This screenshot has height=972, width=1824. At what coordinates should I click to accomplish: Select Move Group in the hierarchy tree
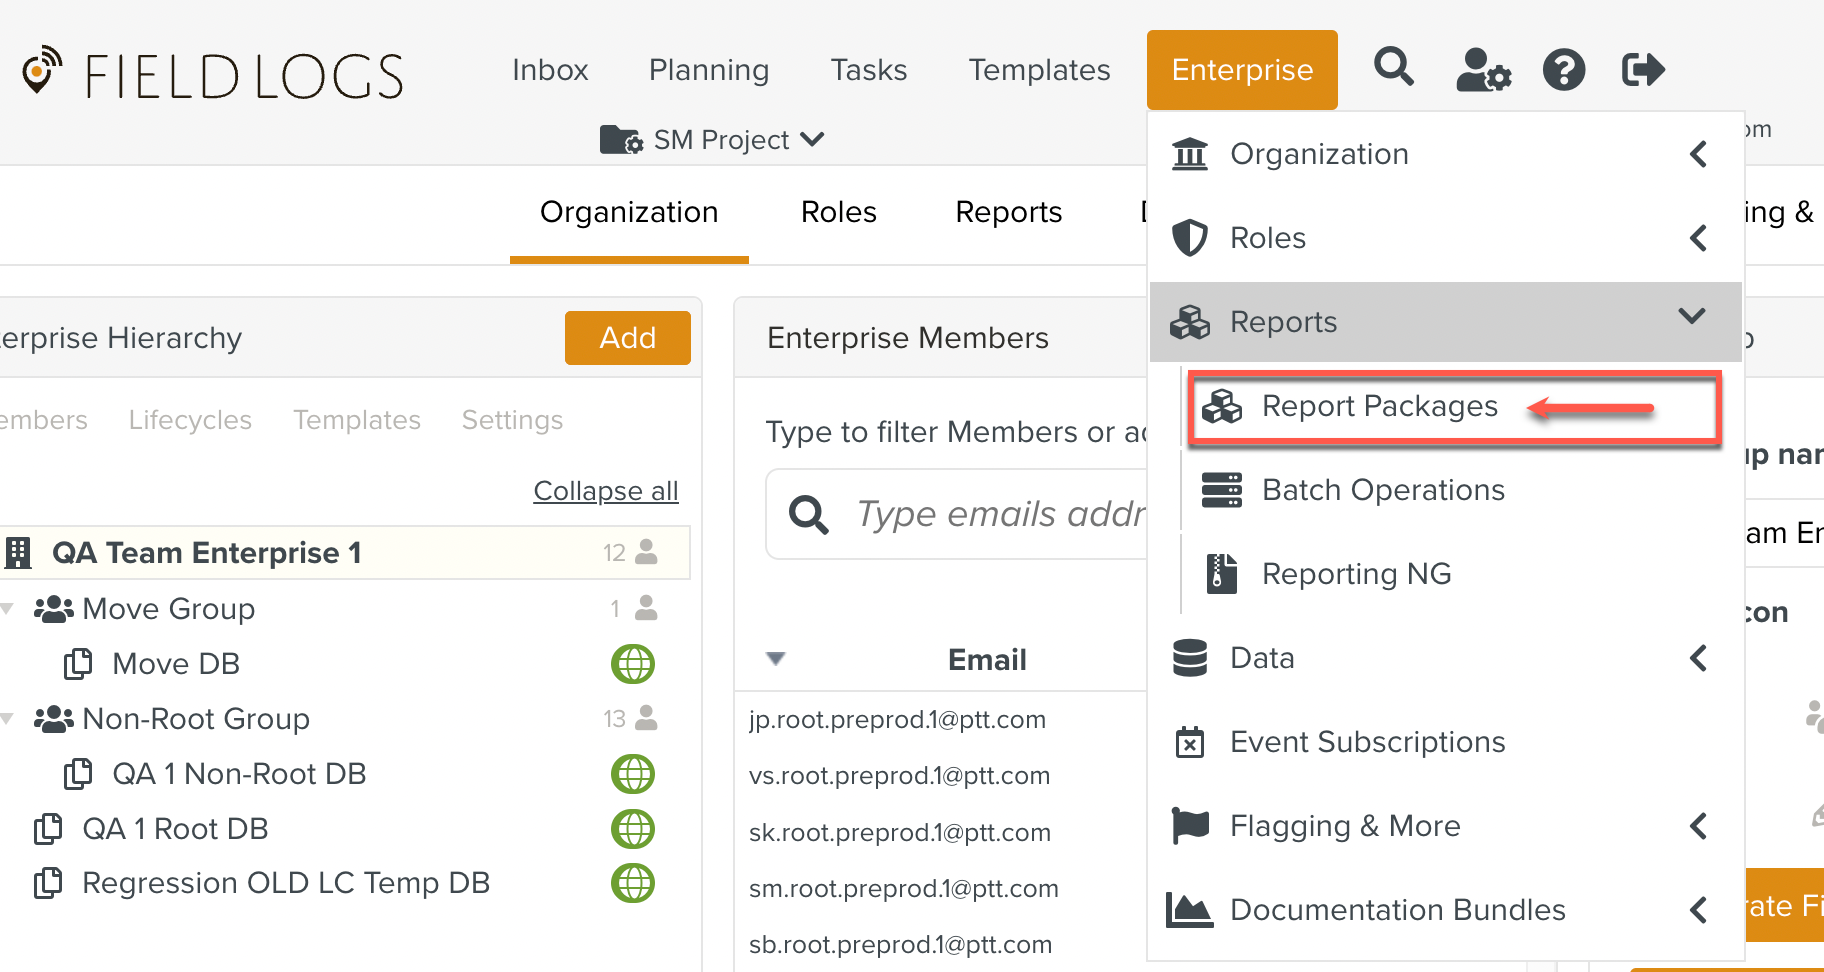point(168,609)
